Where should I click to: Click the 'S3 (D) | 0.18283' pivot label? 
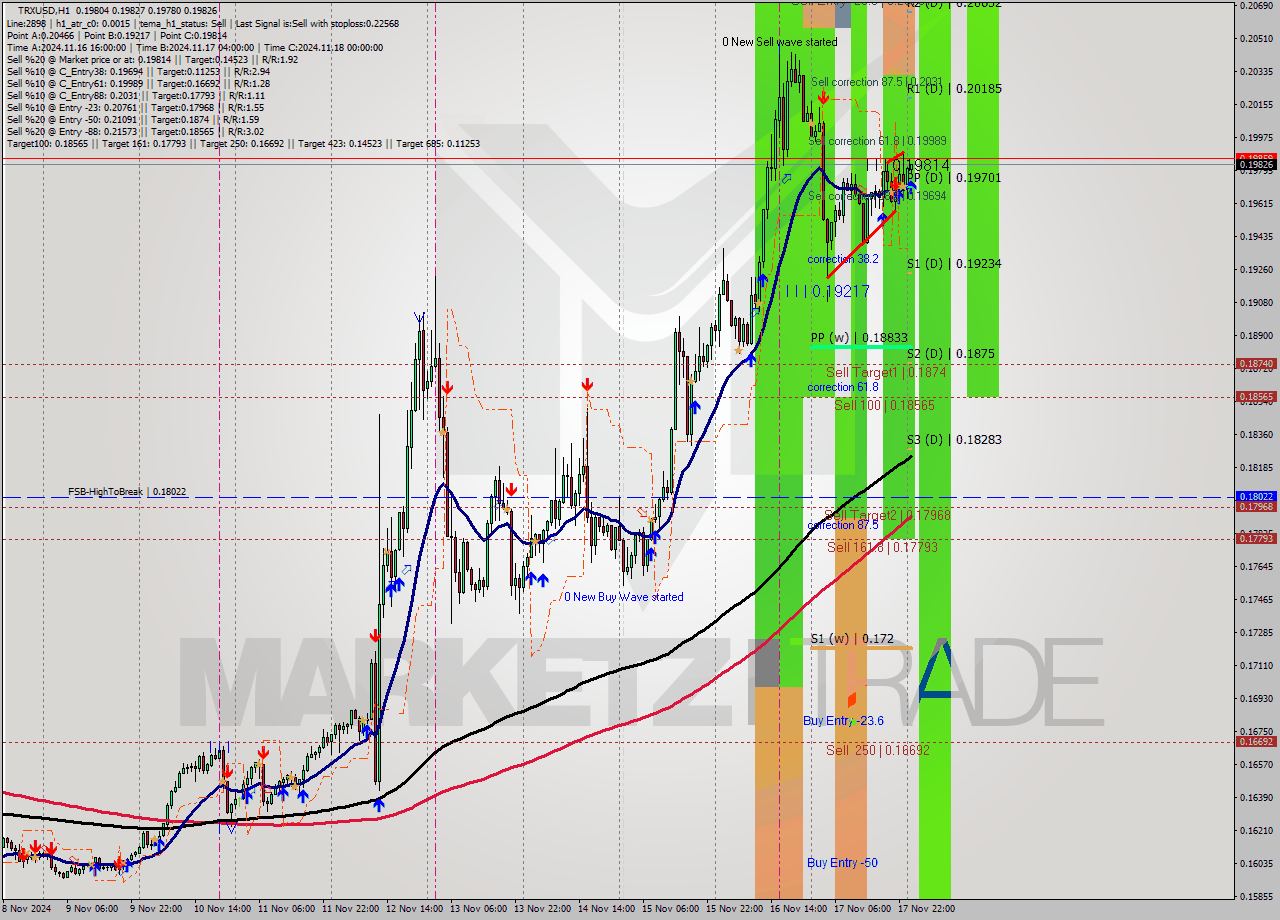pyautogui.click(x=954, y=440)
